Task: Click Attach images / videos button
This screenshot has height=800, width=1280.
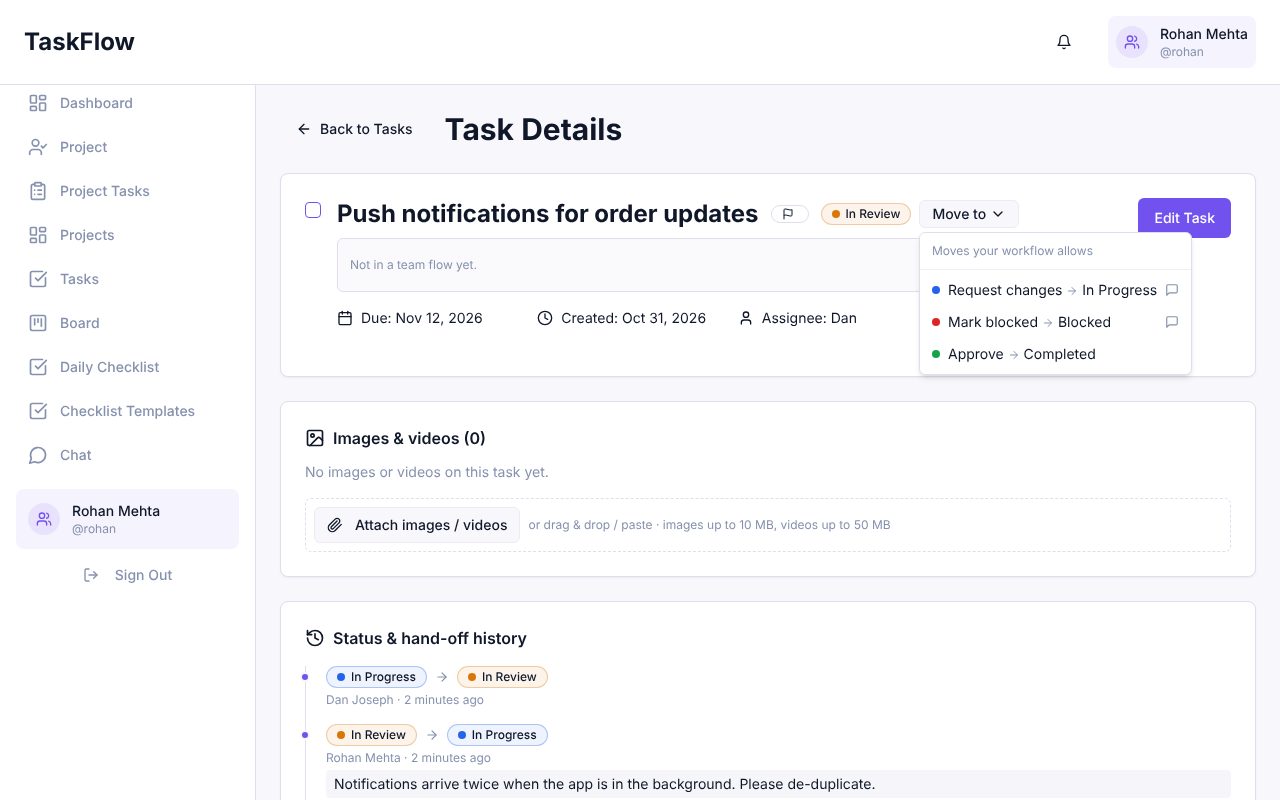Action: [417, 525]
